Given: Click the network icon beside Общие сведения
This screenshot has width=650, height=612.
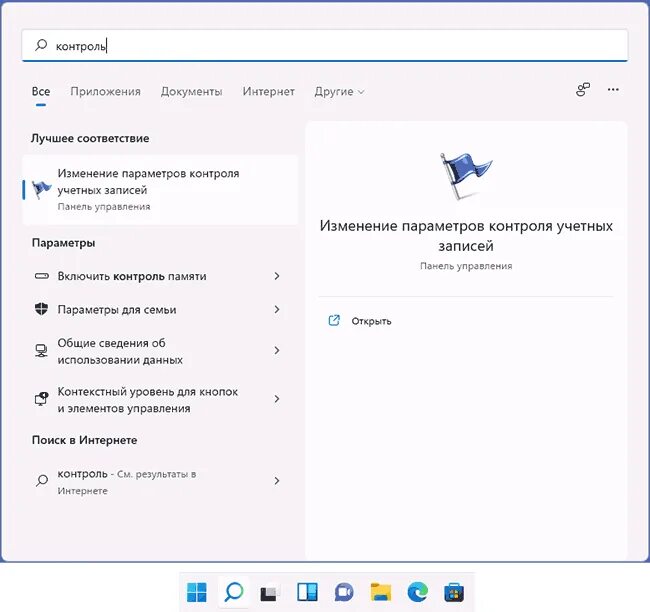Looking at the screenshot, I should [x=41, y=351].
